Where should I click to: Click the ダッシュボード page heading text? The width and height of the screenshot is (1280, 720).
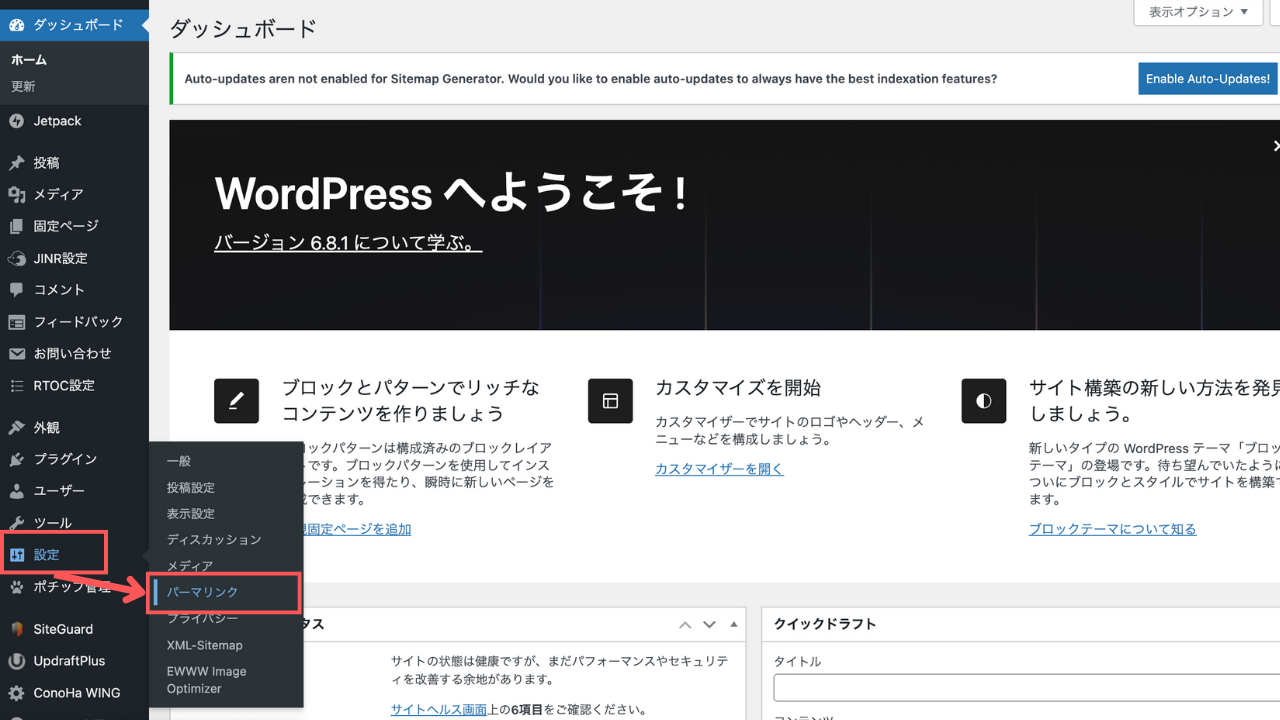click(243, 28)
